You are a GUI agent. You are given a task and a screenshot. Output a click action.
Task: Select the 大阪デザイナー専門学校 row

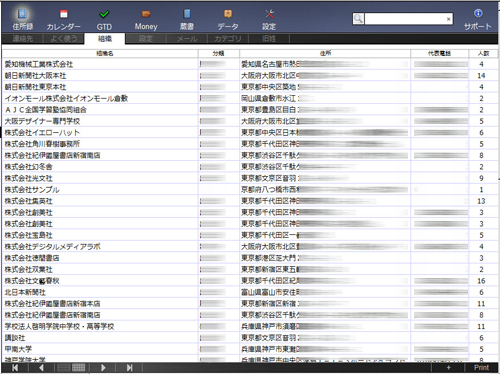click(x=250, y=121)
